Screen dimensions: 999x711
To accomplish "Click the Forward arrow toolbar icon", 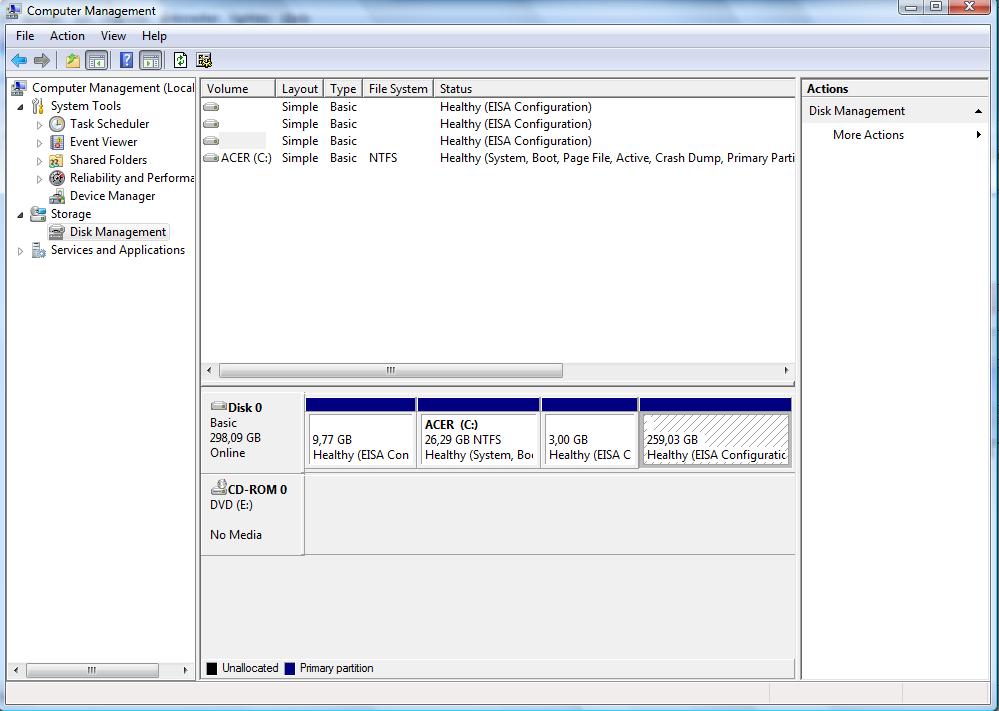I will click(x=42, y=61).
